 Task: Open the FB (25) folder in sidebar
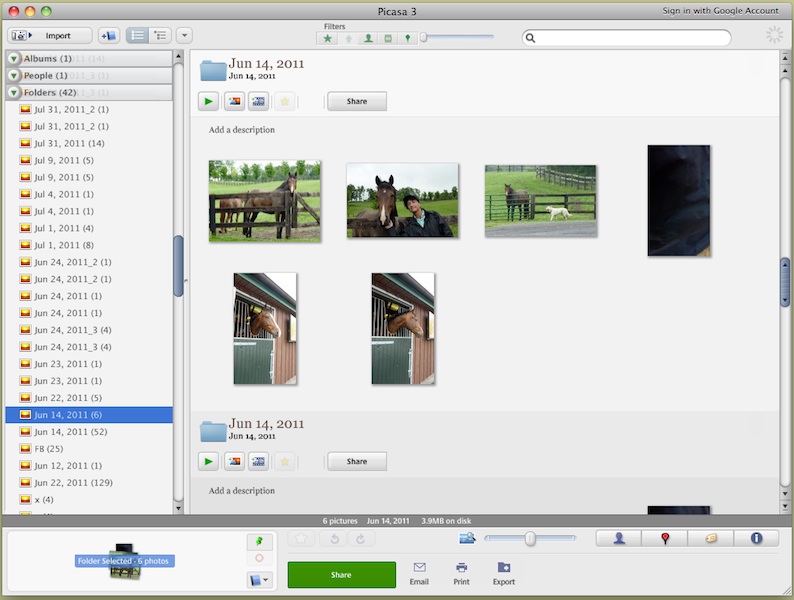(x=48, y=448)
